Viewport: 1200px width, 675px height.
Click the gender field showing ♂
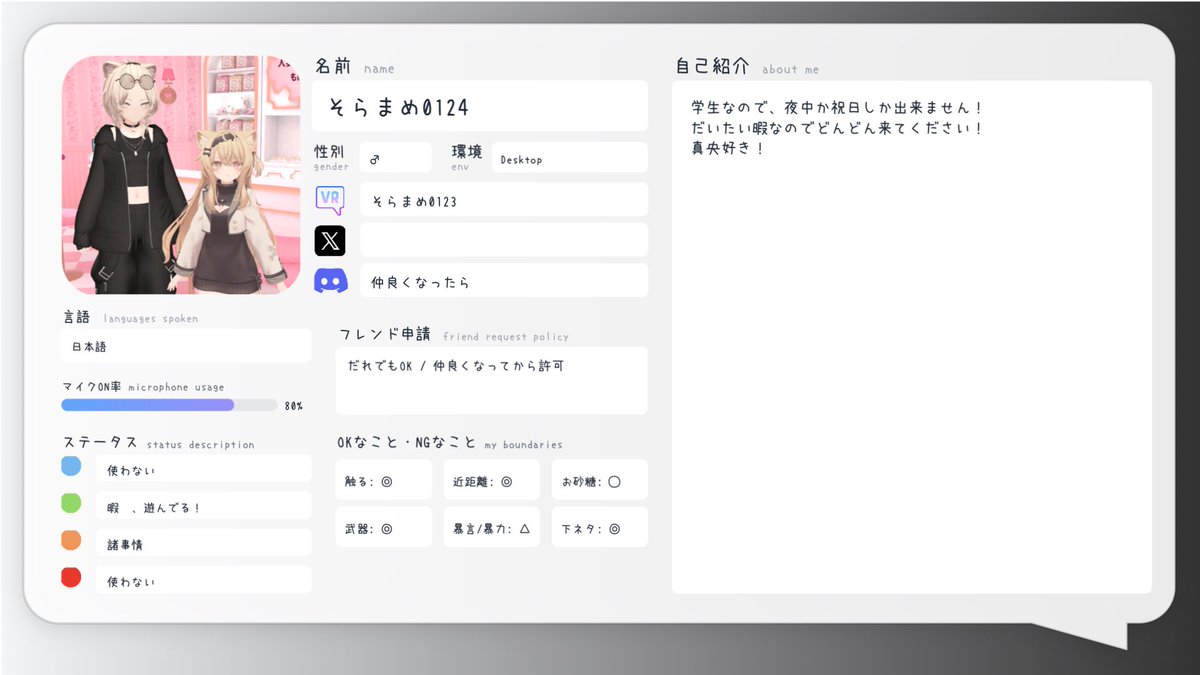coord(395,158)
